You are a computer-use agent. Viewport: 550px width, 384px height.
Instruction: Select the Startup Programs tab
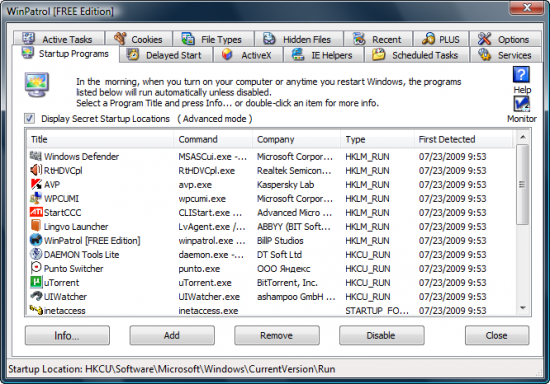66,54
